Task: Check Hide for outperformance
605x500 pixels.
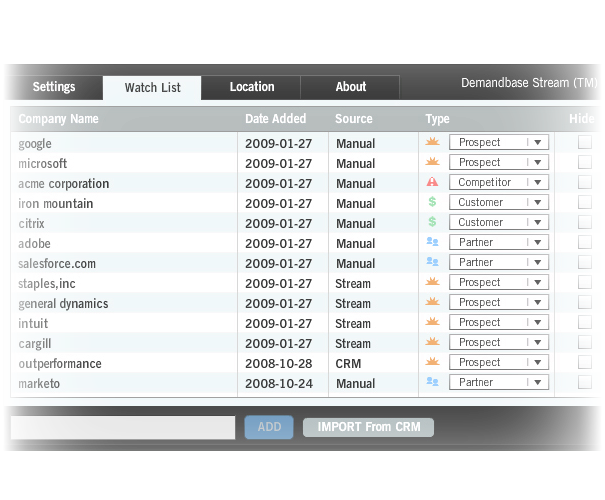Action: coord(585,362)
